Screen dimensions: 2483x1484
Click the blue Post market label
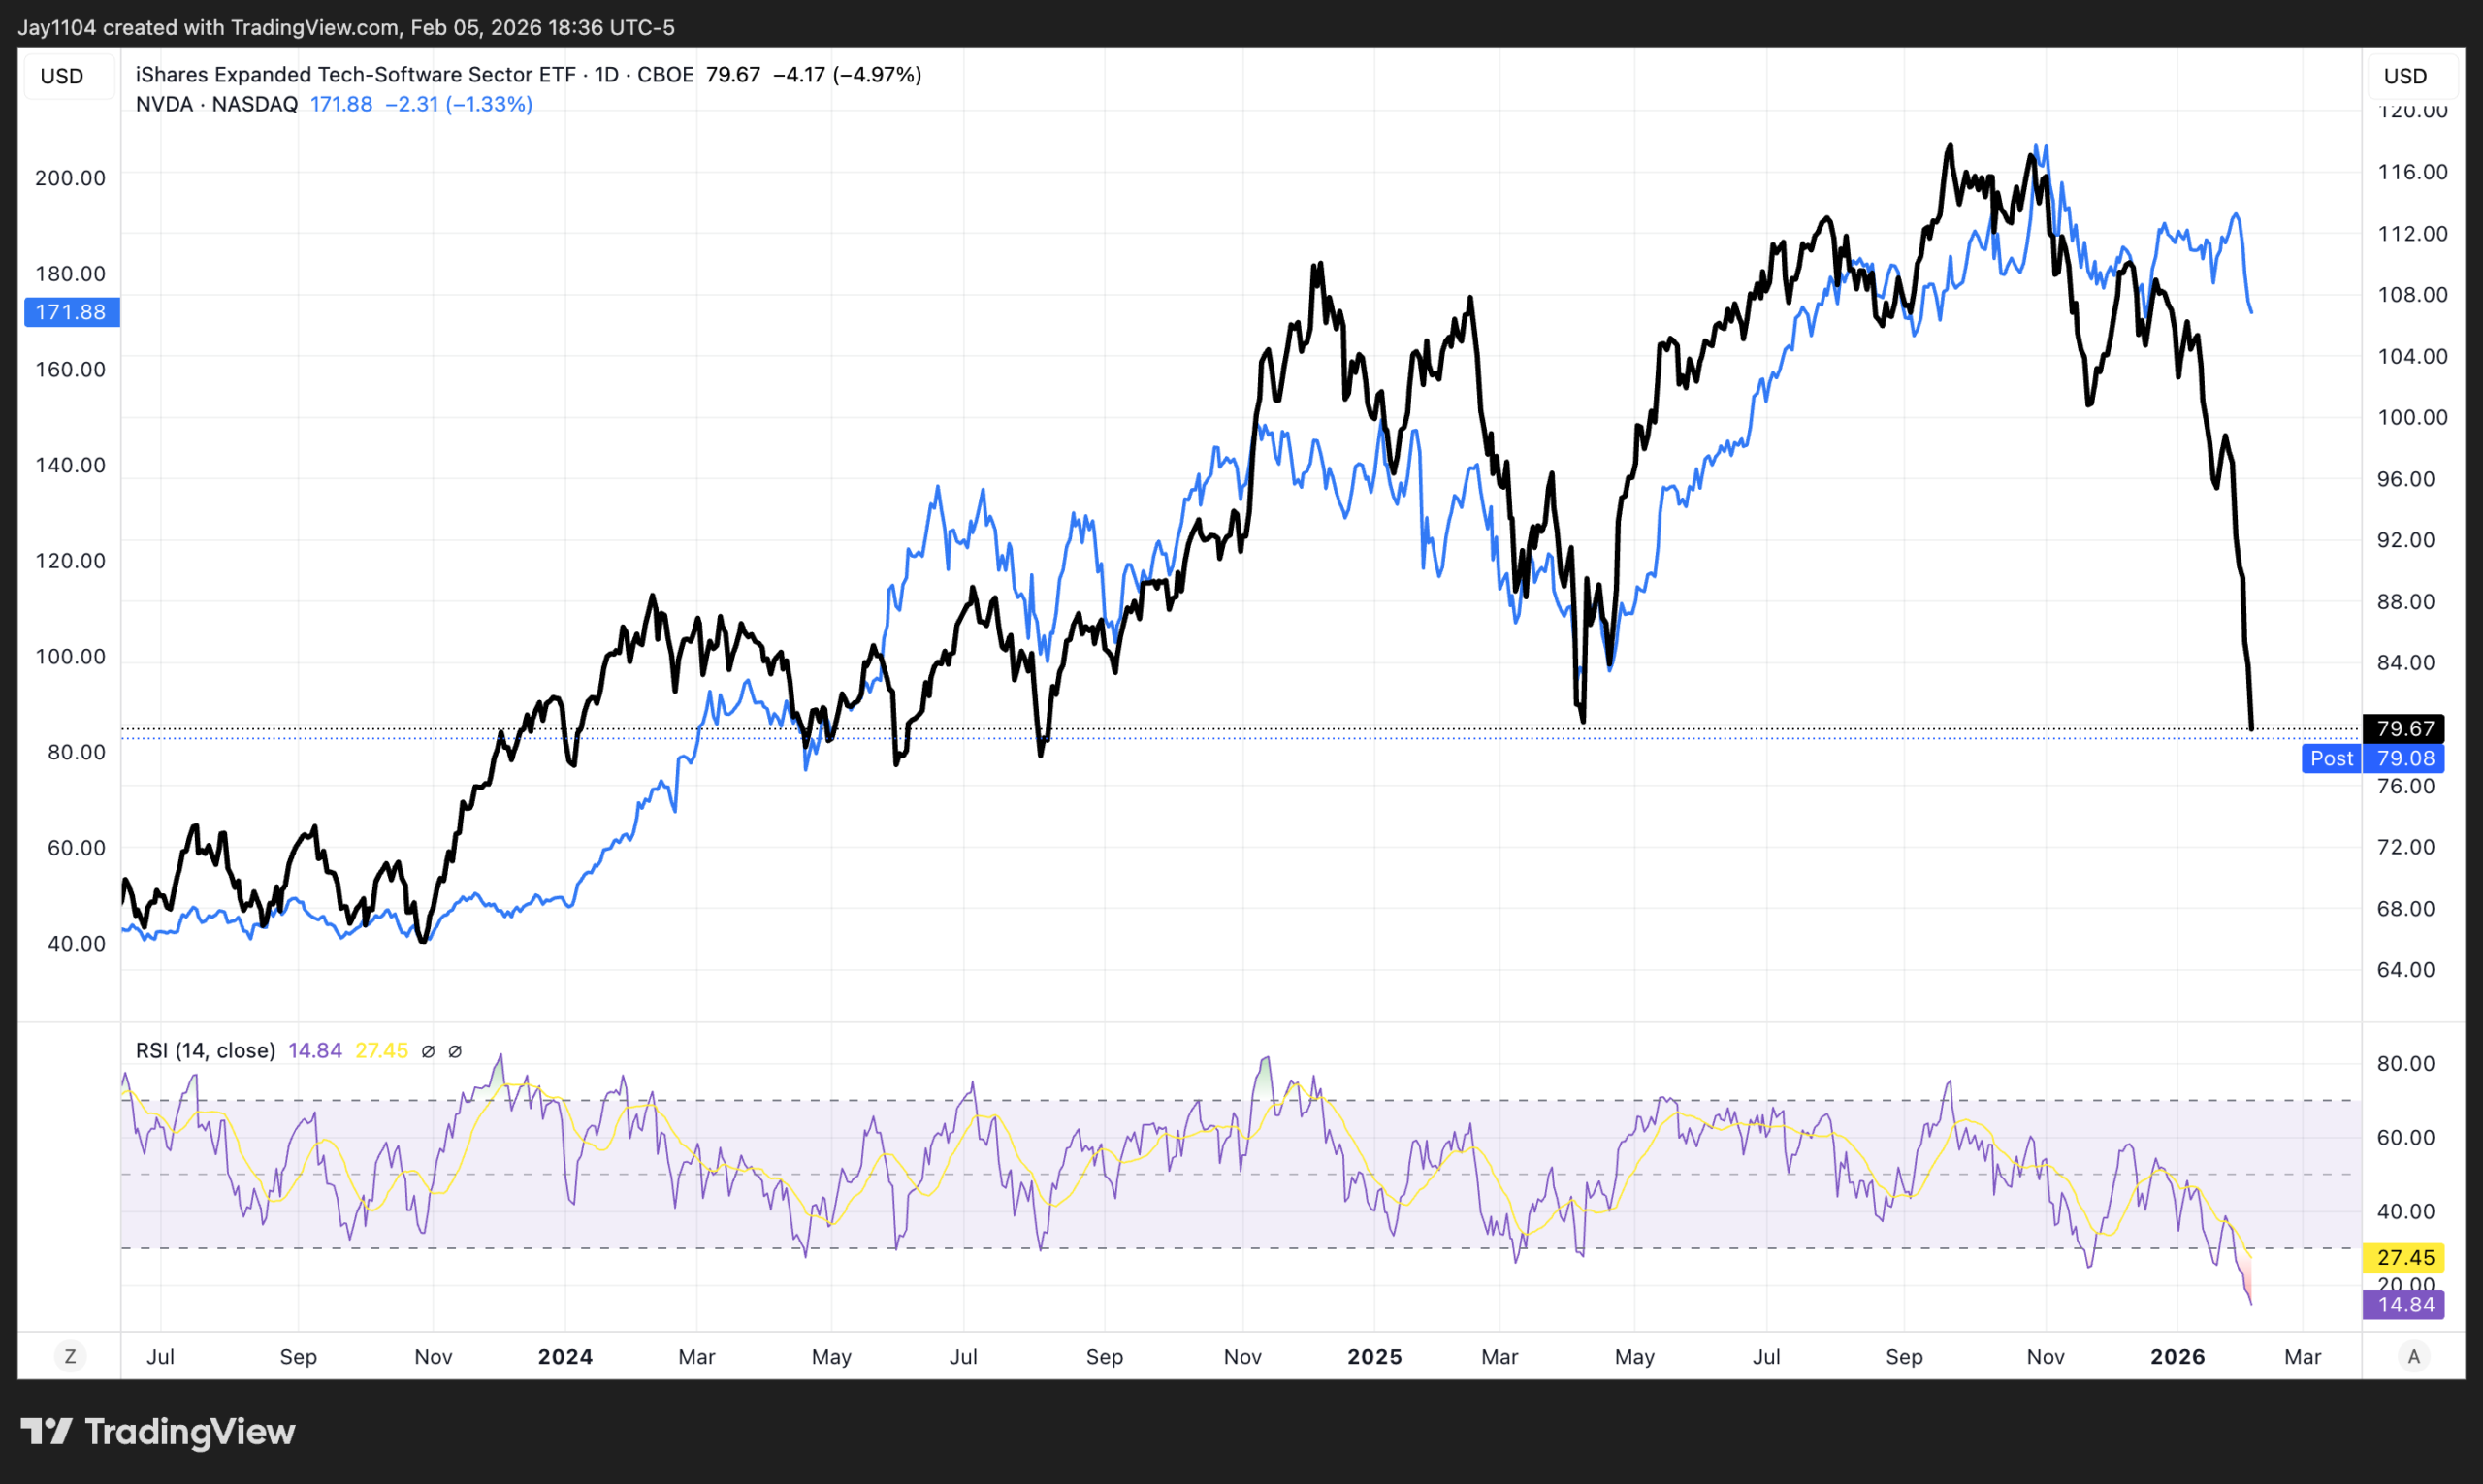(2331, 758)
